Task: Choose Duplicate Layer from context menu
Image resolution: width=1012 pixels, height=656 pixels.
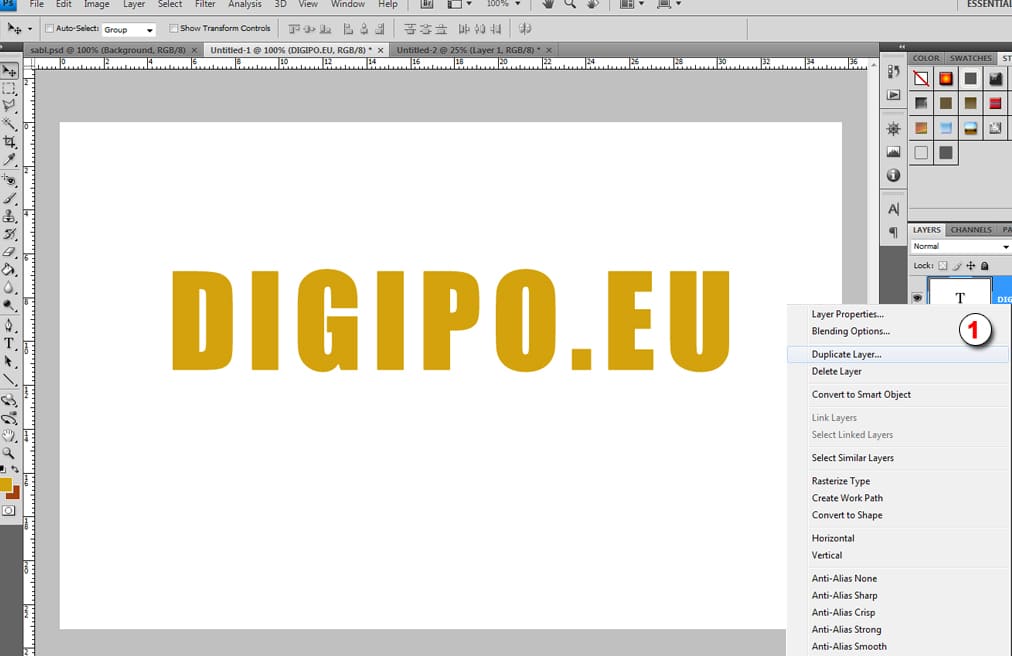Action: 846,354
